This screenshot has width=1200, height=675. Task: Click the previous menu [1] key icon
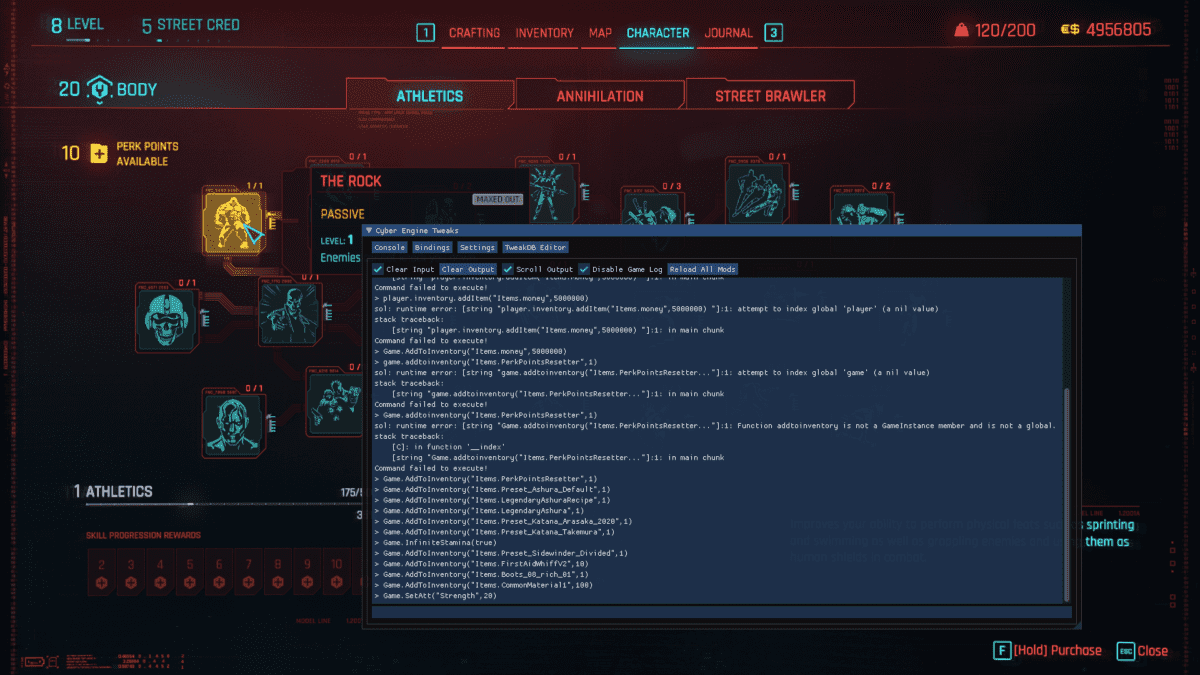(426, 33)
